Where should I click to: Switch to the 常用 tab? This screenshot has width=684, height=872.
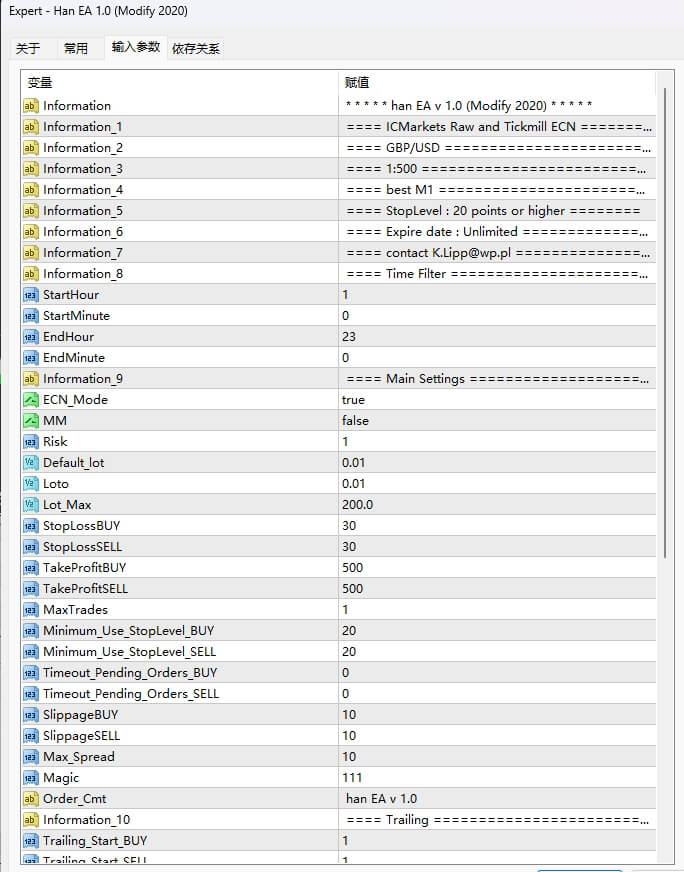click(76, 48)
